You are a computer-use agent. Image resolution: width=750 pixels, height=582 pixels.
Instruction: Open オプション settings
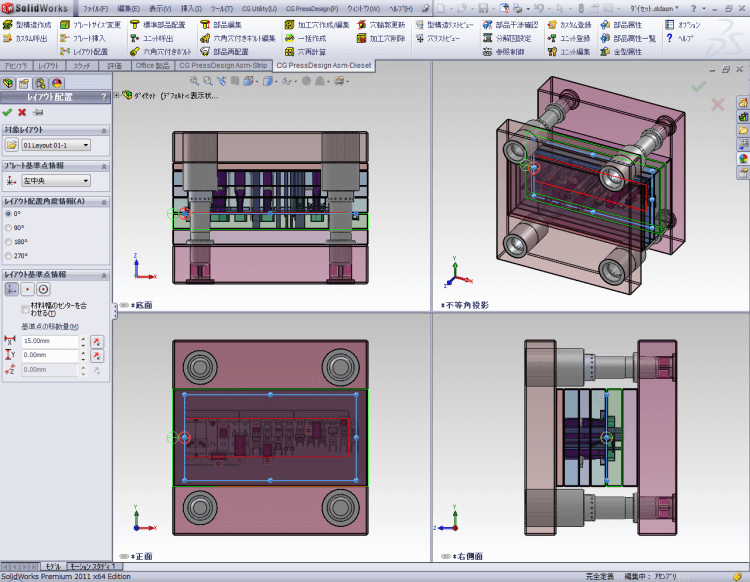tap(683, 25)
